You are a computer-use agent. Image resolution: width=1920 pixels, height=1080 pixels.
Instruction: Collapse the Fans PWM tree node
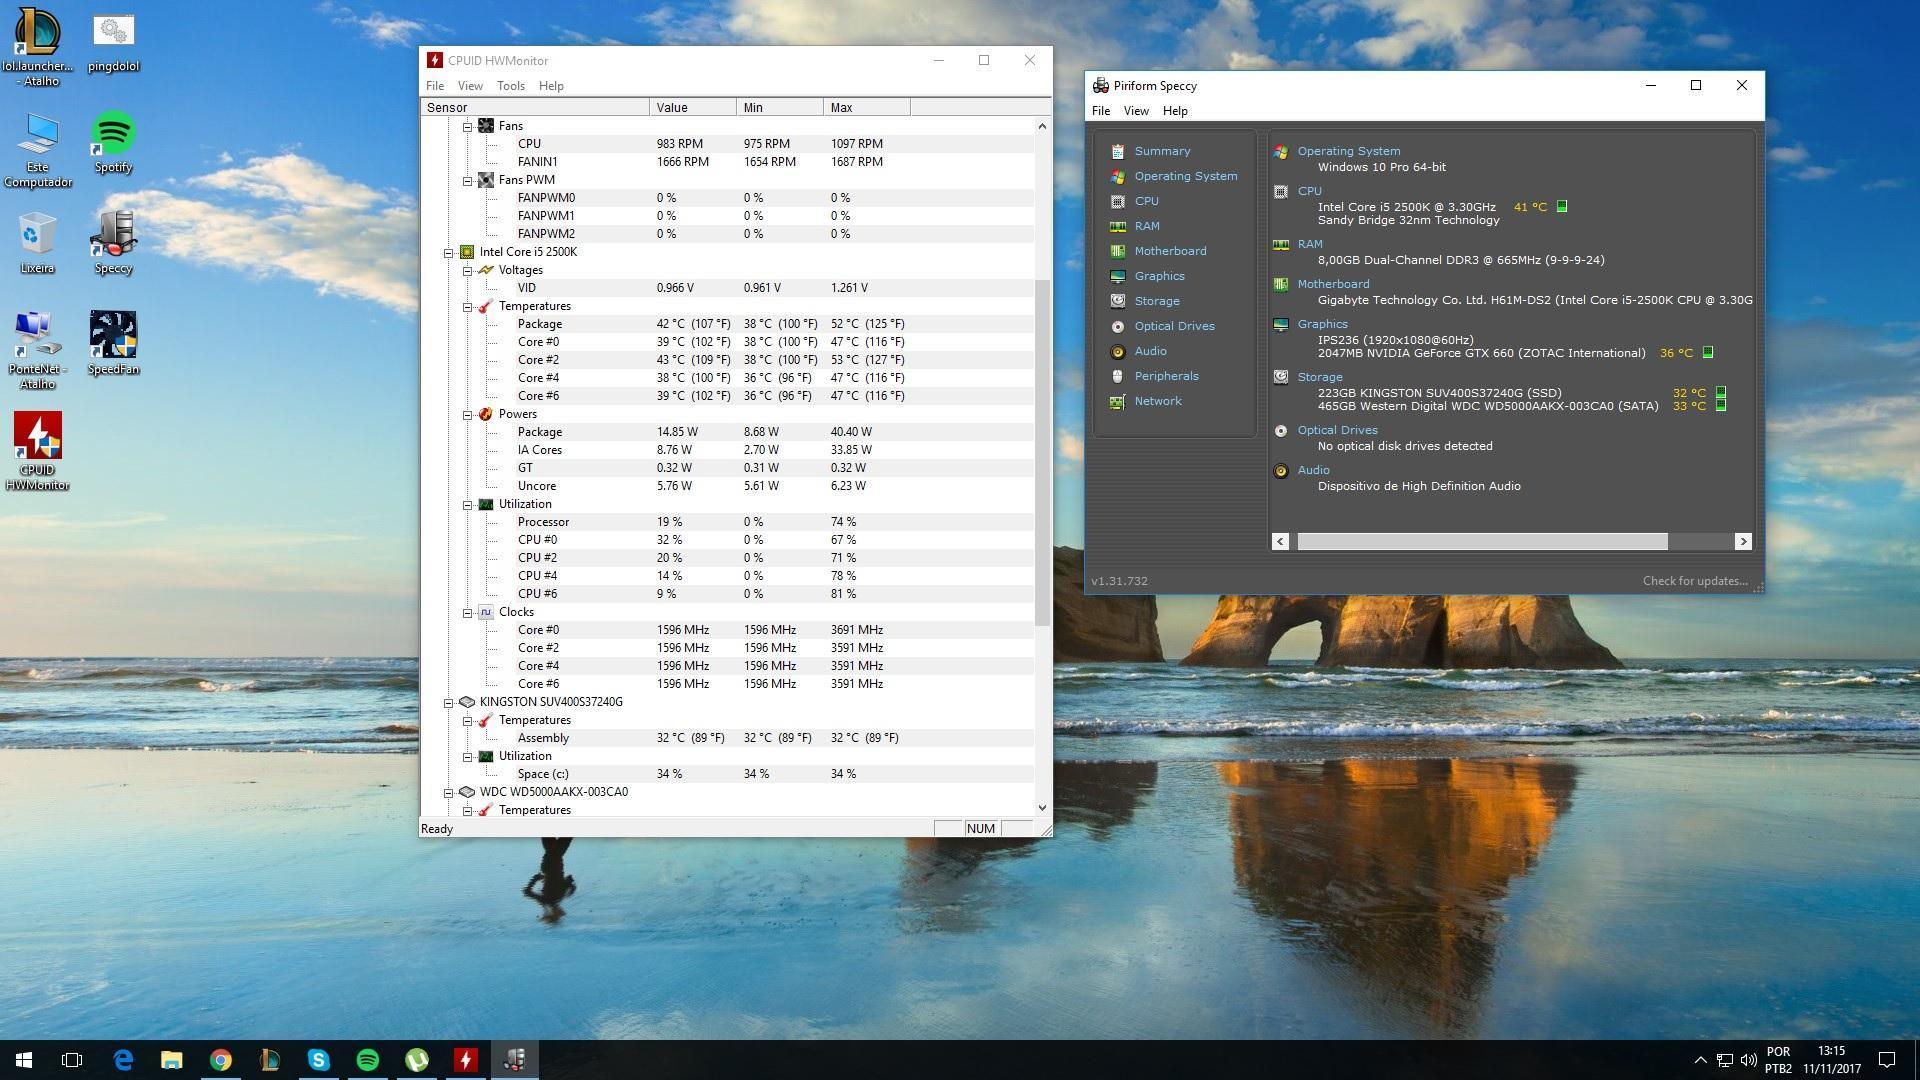click(x=467, y=180)
